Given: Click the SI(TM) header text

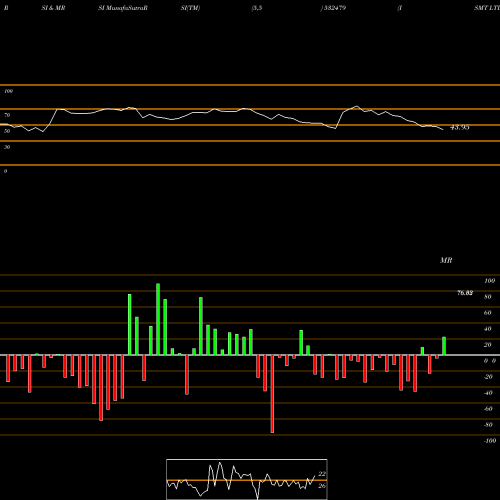Looking at the screenshot, I should 190,8.
